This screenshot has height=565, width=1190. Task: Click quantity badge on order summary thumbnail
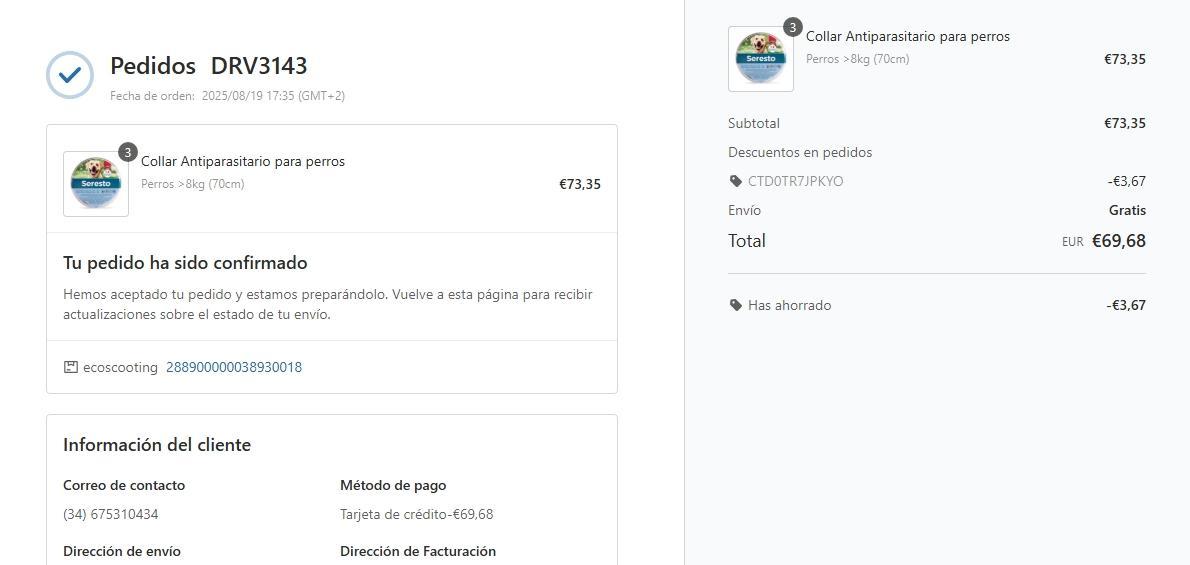(793, 27)
